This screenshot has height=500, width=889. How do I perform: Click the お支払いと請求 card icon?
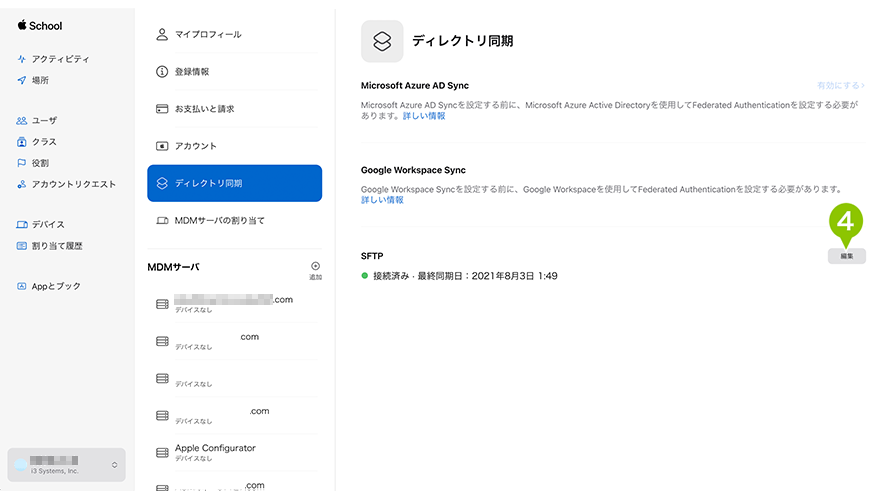pos(162,109)
